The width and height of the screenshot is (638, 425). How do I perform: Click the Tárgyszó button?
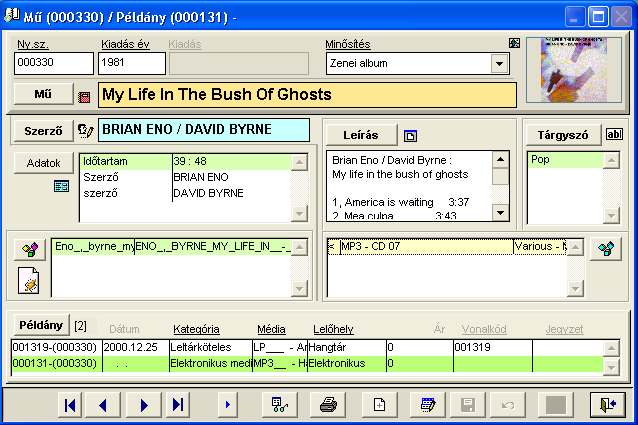pyautogui.click(x=563, y=135)
